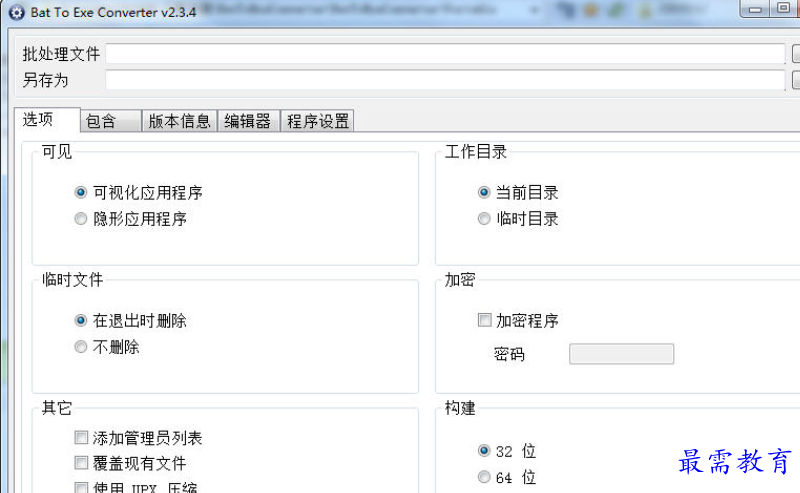Open the 包含 tab
The image size is (800, 493).
[x=111, y=121]
